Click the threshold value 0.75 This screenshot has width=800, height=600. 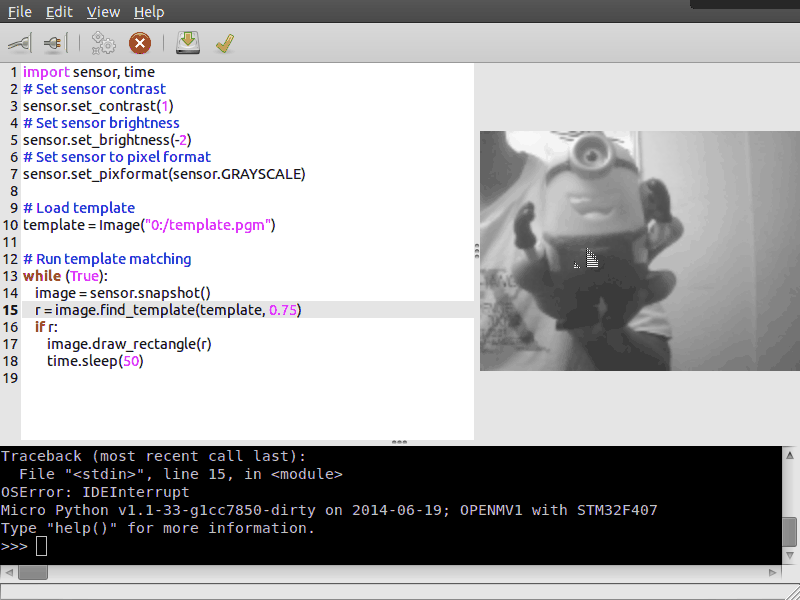point(283,310)
